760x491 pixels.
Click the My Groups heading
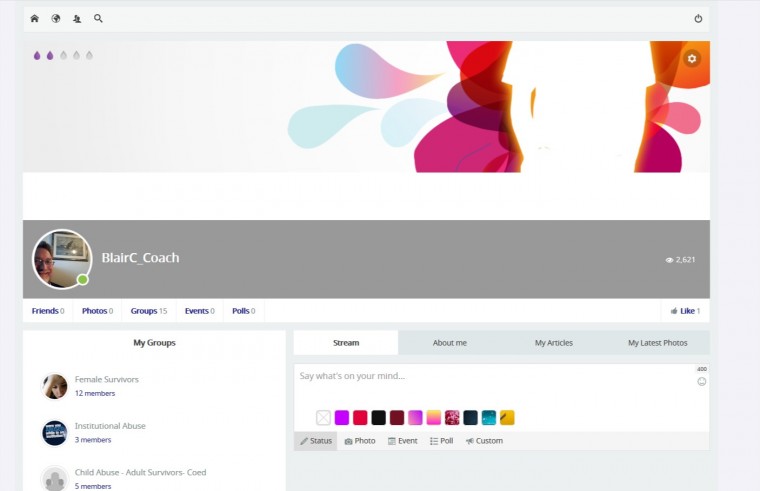(155, 343)
